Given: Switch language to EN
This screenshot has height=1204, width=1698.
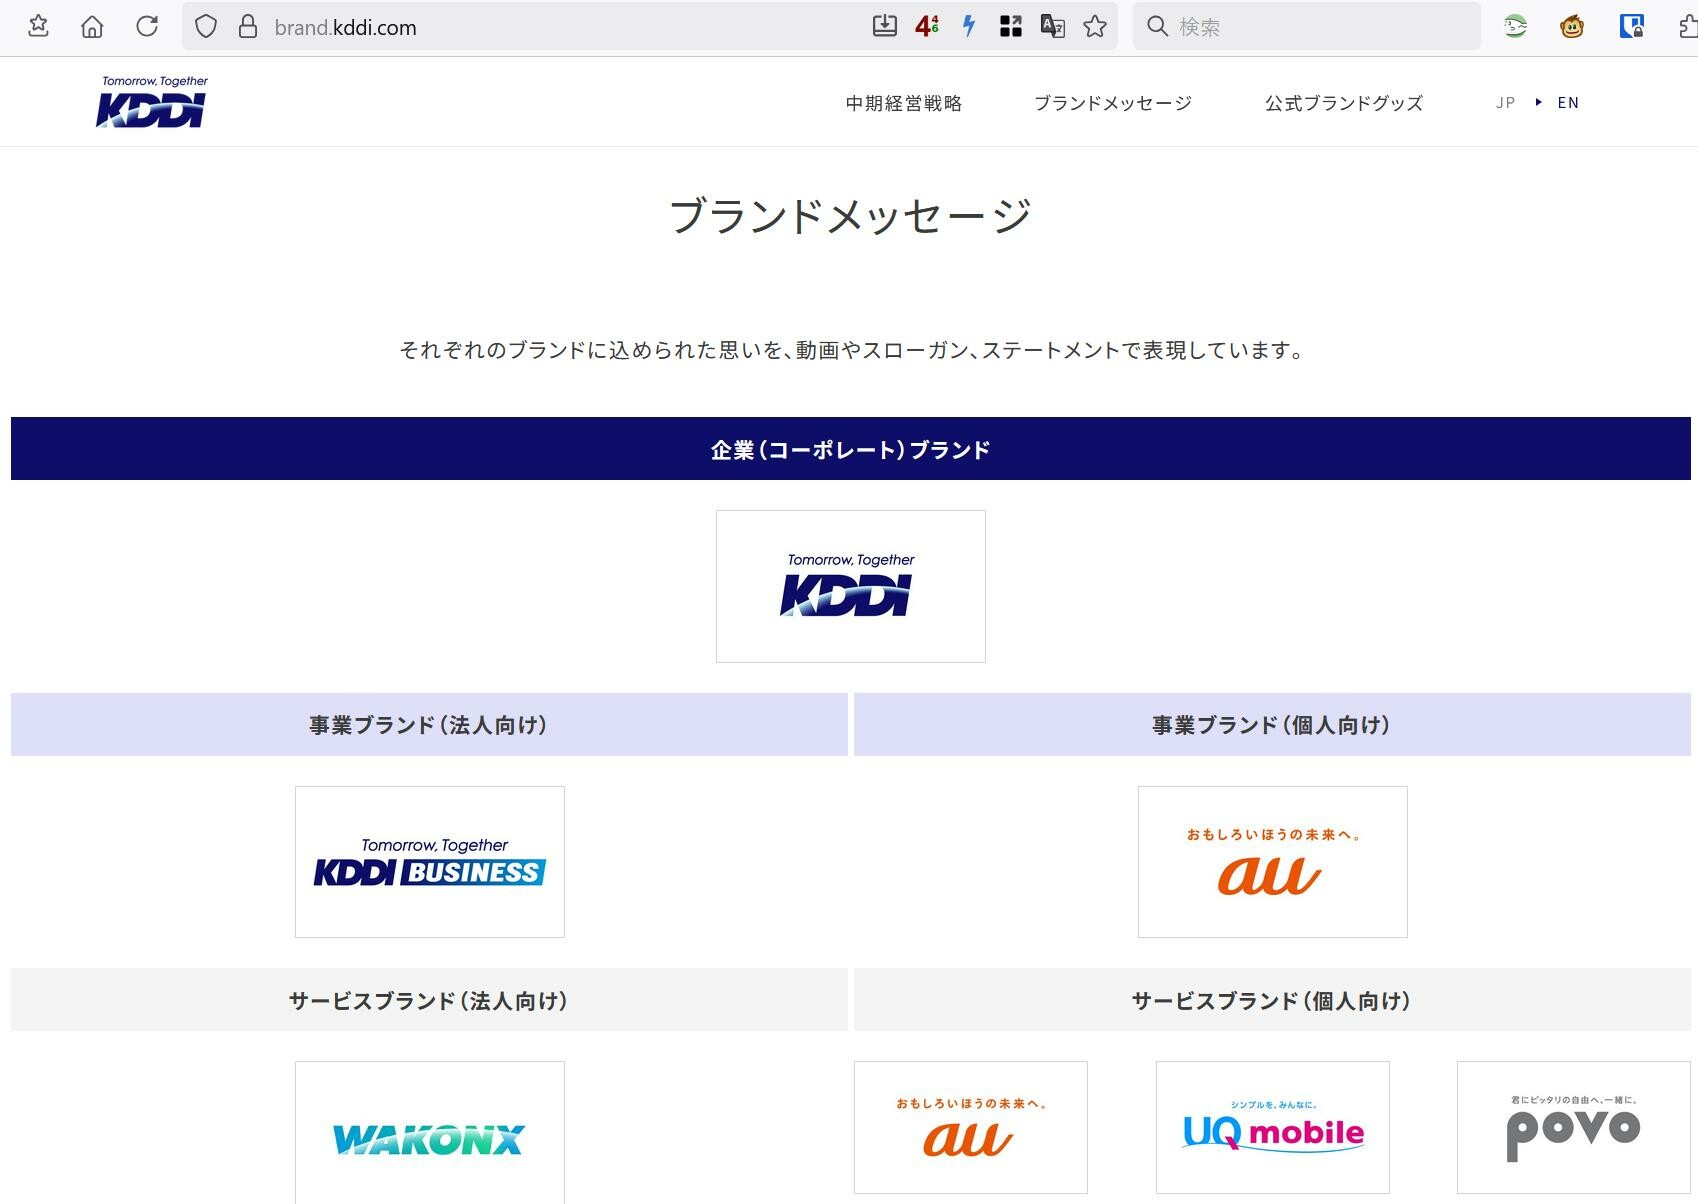Looking at the screenshot, I should (1568, 102).
